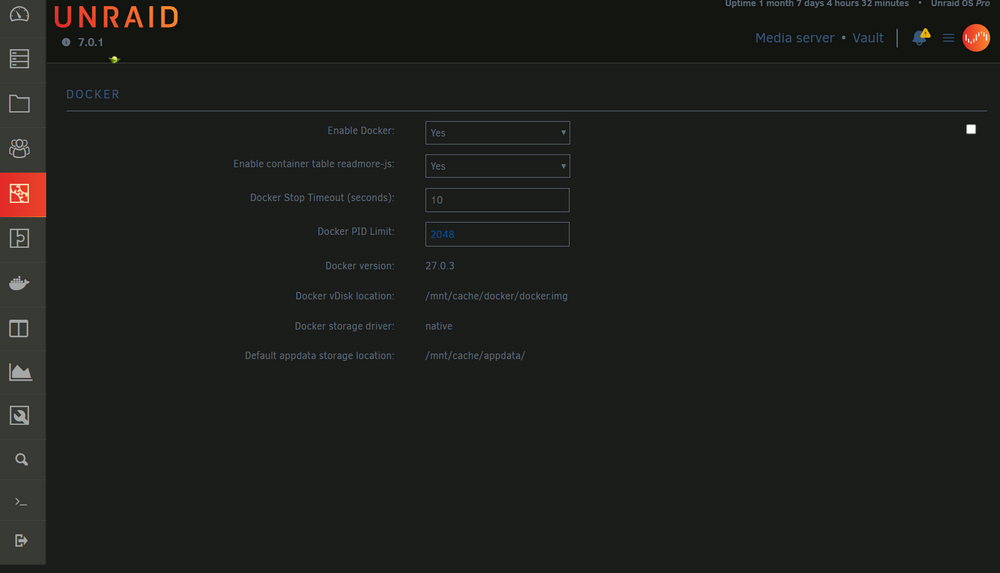Click the Docker vDisk location label

344,296
